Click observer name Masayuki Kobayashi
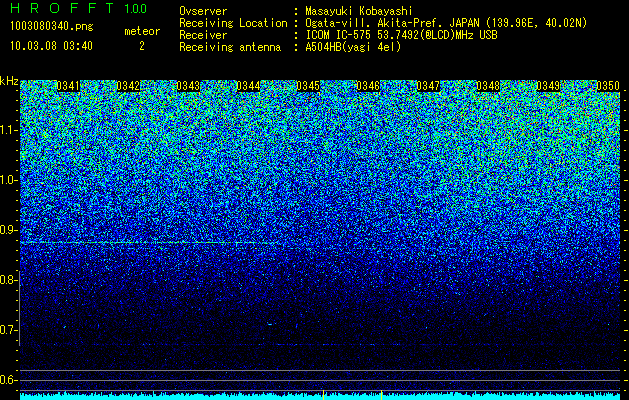Screen dimensions: 629x400 pyautogui.click(x=359, y=11)
